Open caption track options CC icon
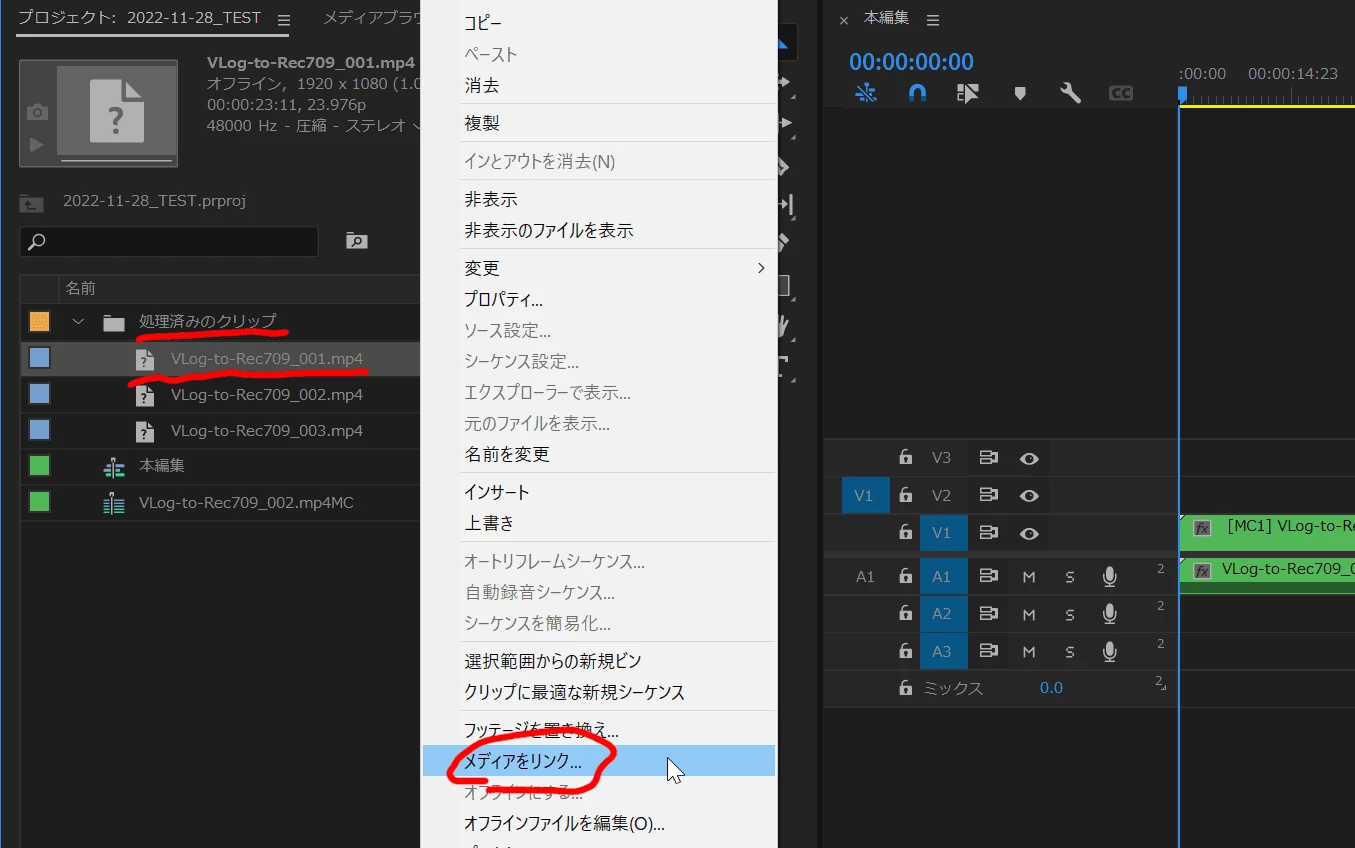Viewport: 1355px width, 848px height. pos(1121,93)
